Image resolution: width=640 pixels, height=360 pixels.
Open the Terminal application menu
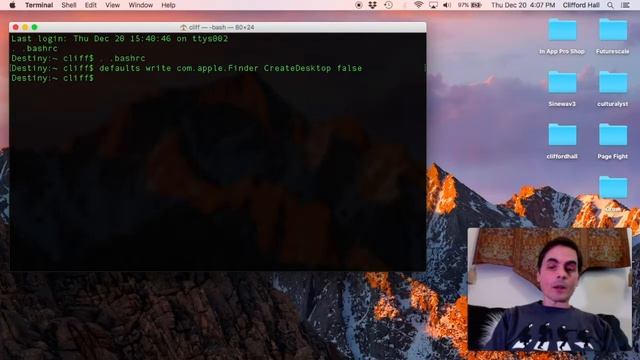pyautogui.click(x=39, y=5)
